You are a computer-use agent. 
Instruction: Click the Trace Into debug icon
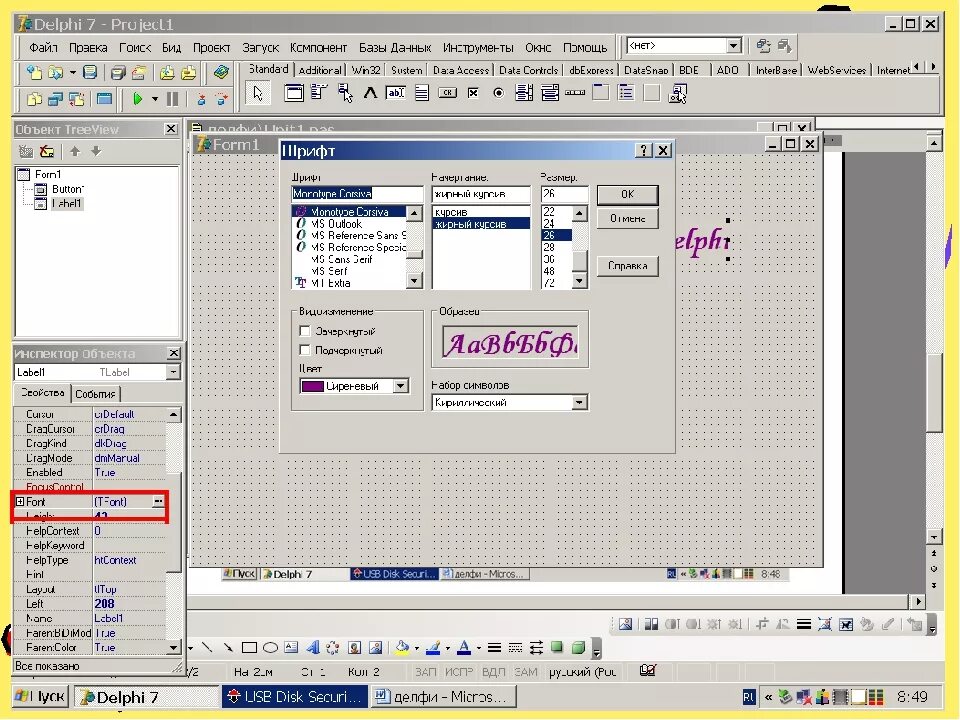click(x=201, y=99)
